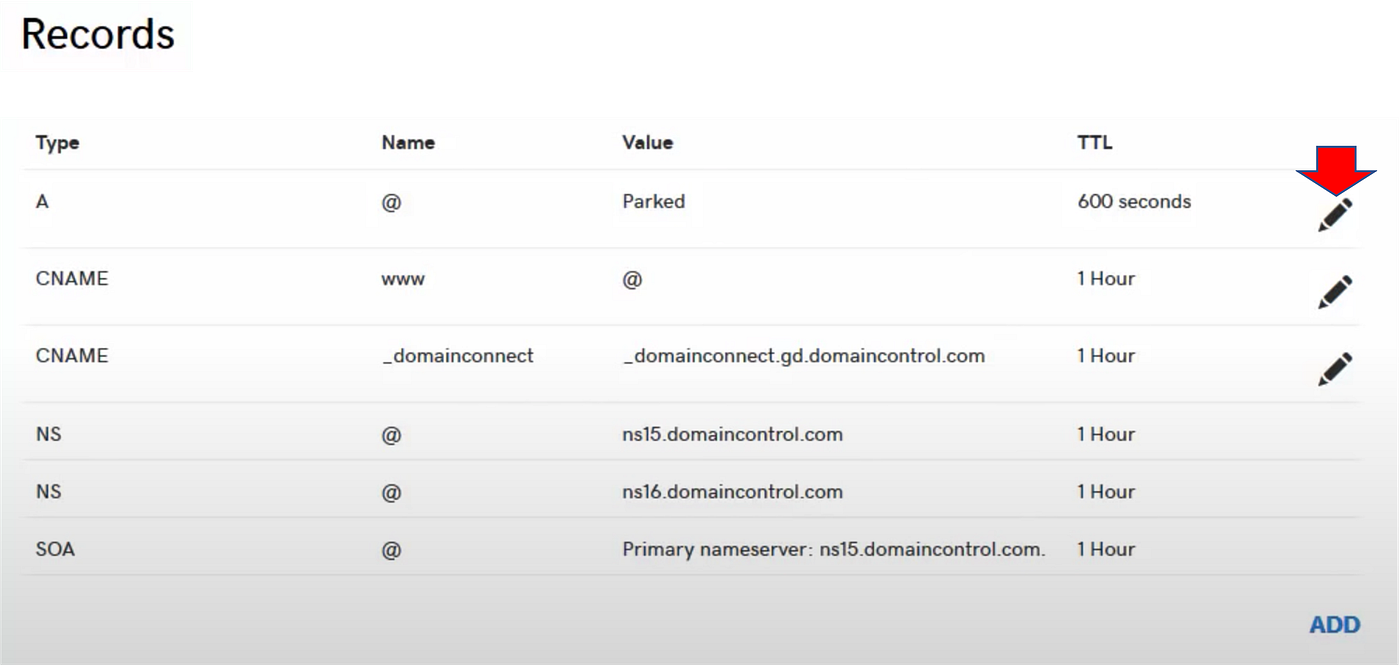Click the Value column header
Screen dimensions: 1400x665
pos(647,142)
